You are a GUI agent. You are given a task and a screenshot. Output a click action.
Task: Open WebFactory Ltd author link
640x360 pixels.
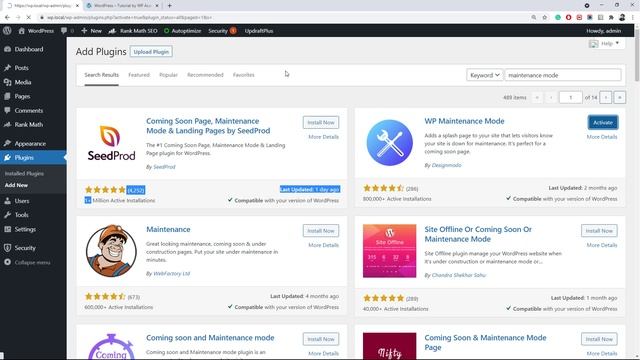[x=171, y=273]
